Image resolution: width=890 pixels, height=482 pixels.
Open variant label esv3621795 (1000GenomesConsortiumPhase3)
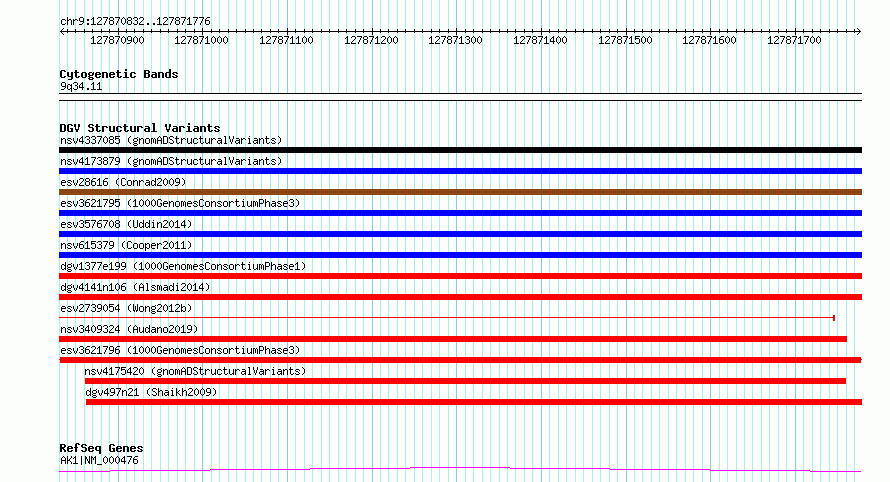click(180, 203)
